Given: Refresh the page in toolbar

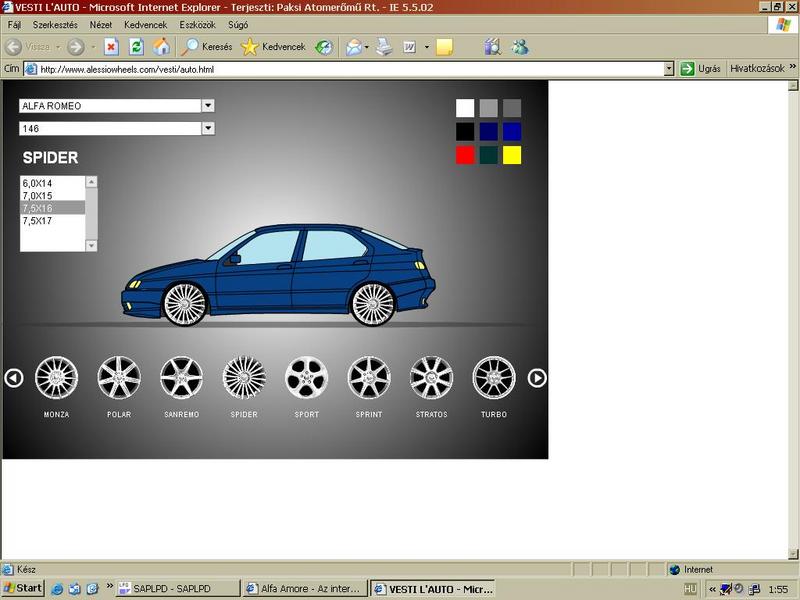Looking at the screenshot, I should click(x=136, y=47).
